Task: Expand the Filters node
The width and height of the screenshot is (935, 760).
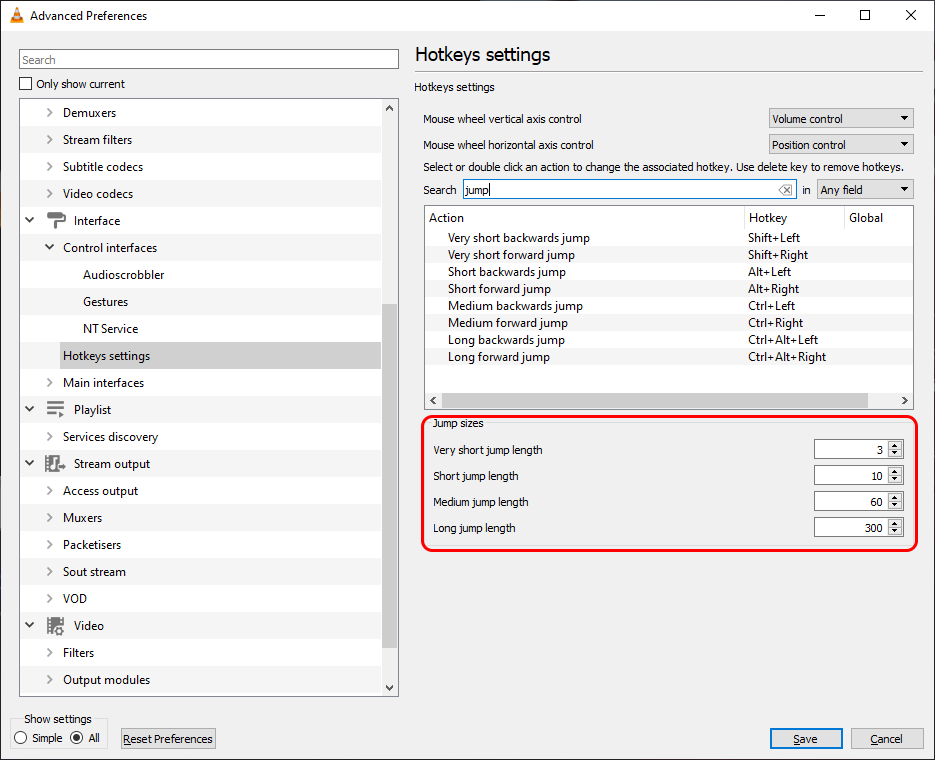Action: pos(49,653)
